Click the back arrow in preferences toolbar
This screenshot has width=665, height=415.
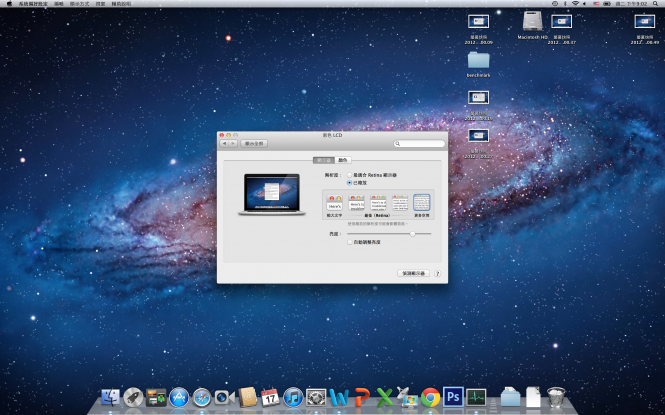[224, 144]
